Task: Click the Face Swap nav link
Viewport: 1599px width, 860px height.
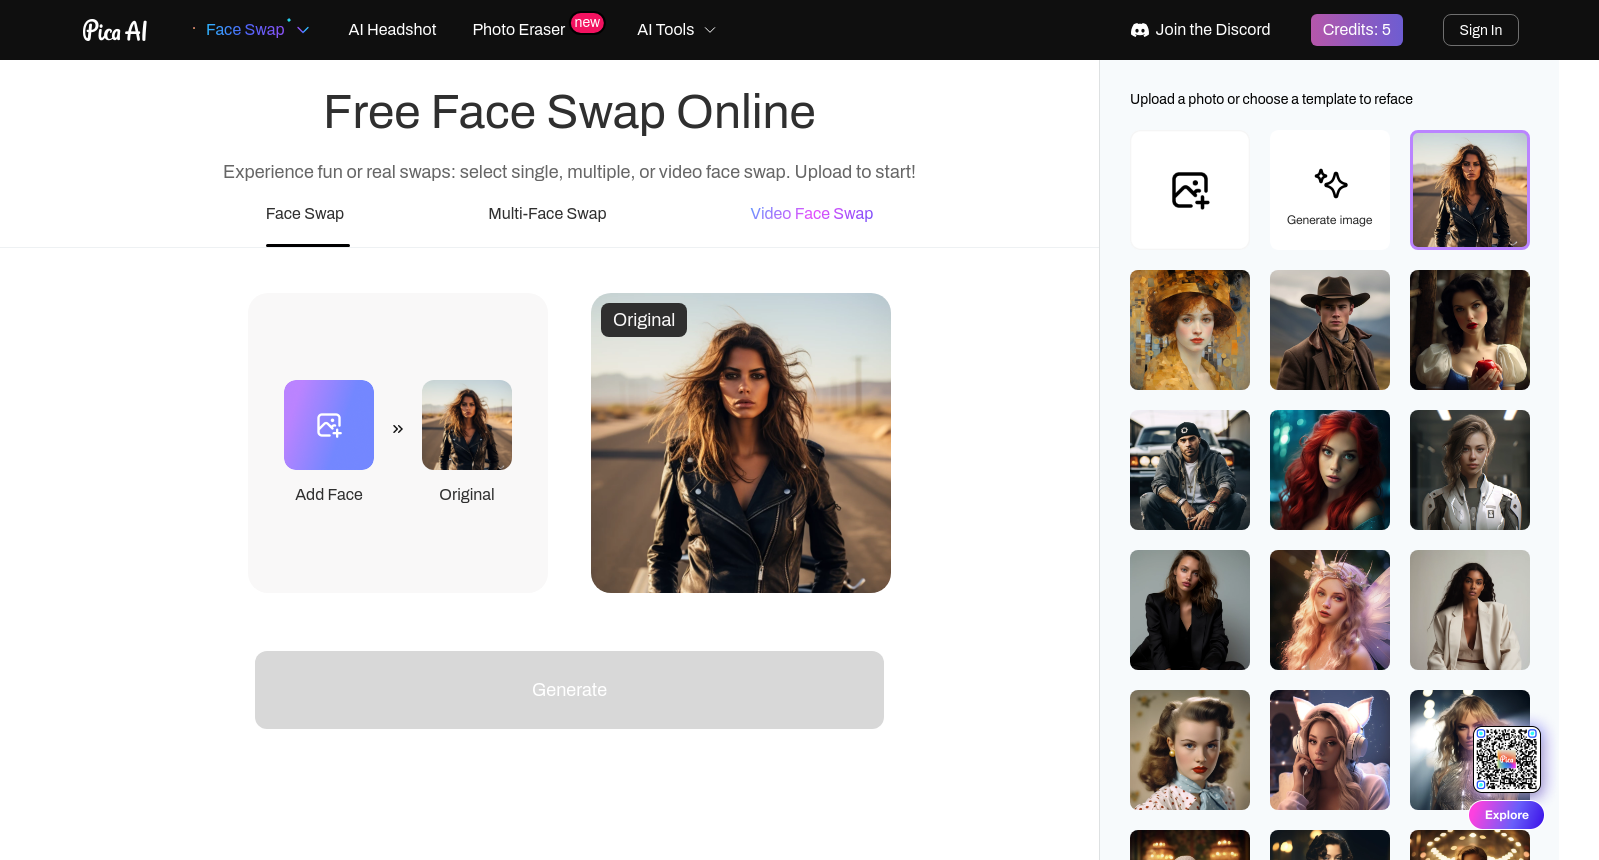Action: tap(245, 30)
